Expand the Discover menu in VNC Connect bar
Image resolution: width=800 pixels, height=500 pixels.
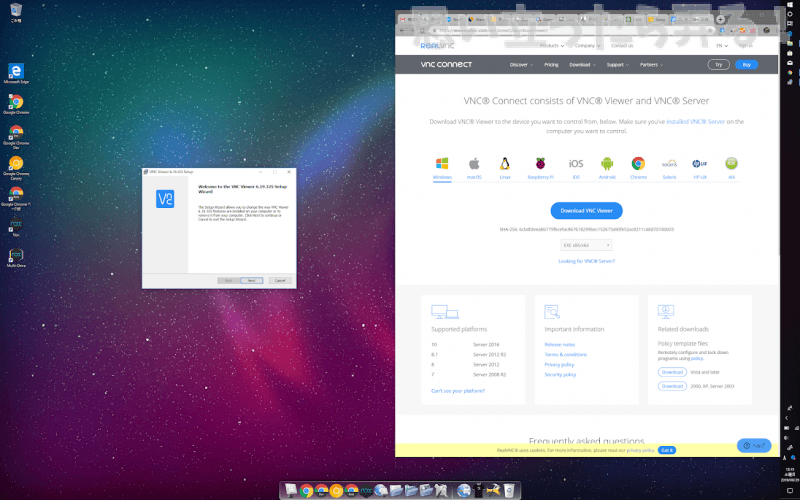521,65
